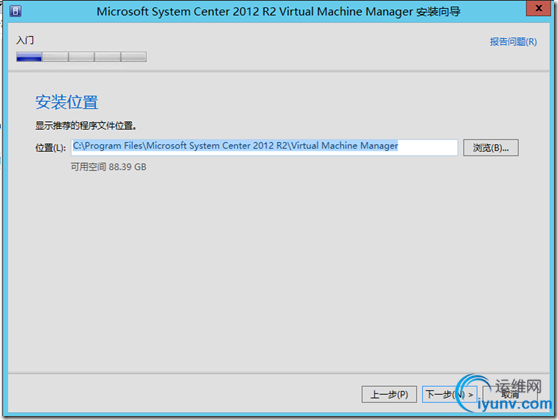The width and height of the screenshot is (558, 420).
Task: Click the 位置(L): field label
Action: [51, 148]
